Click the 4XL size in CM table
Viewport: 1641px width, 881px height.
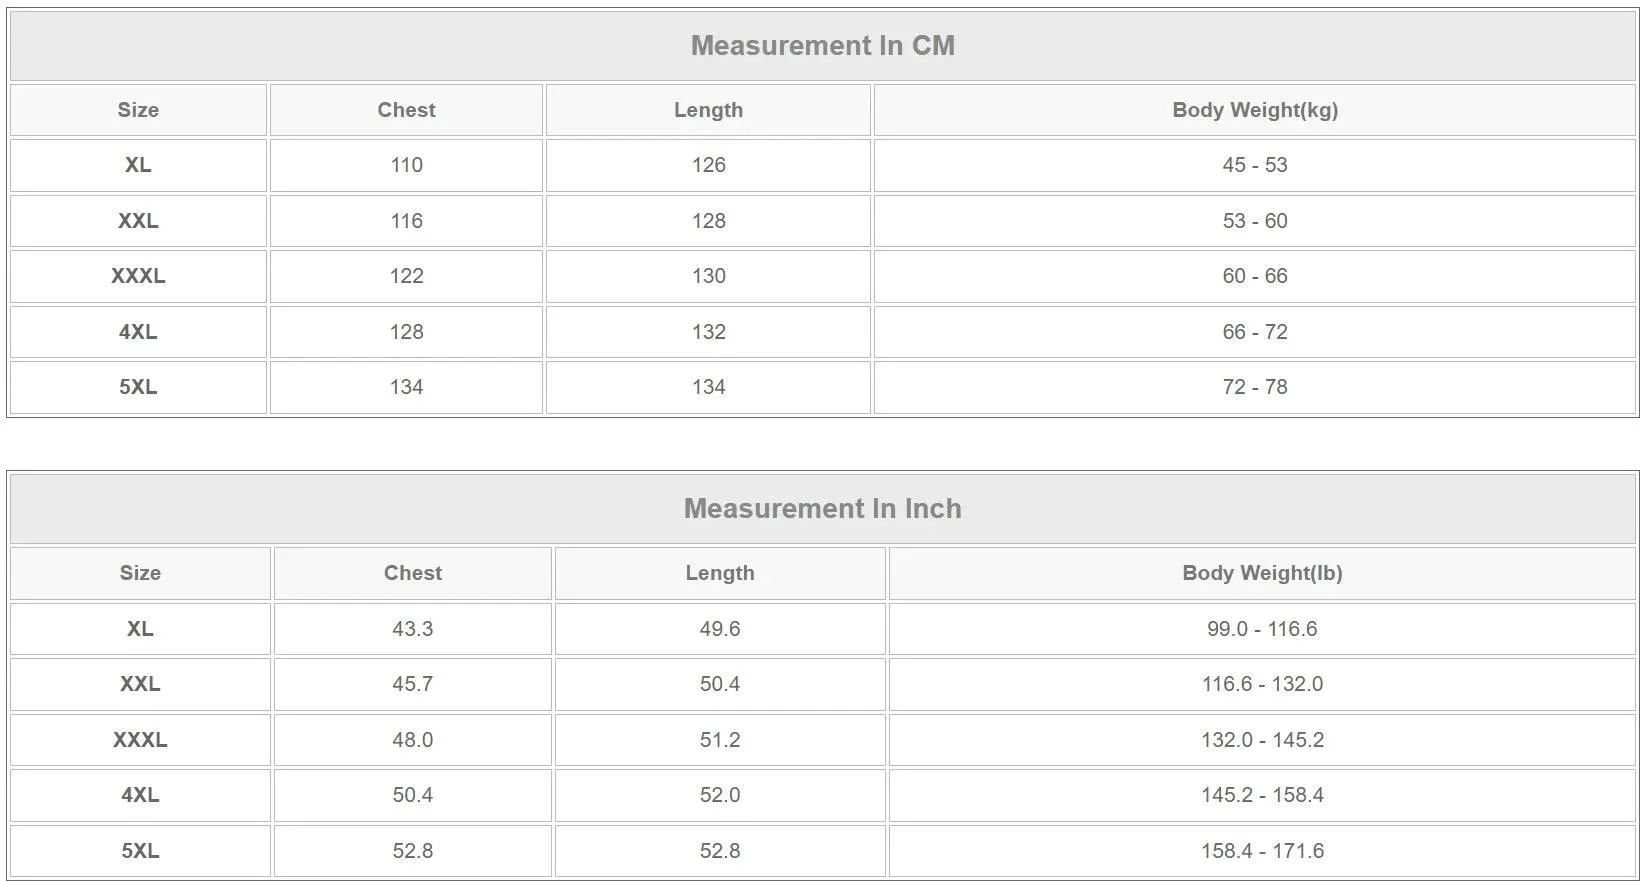pos(138,332)
